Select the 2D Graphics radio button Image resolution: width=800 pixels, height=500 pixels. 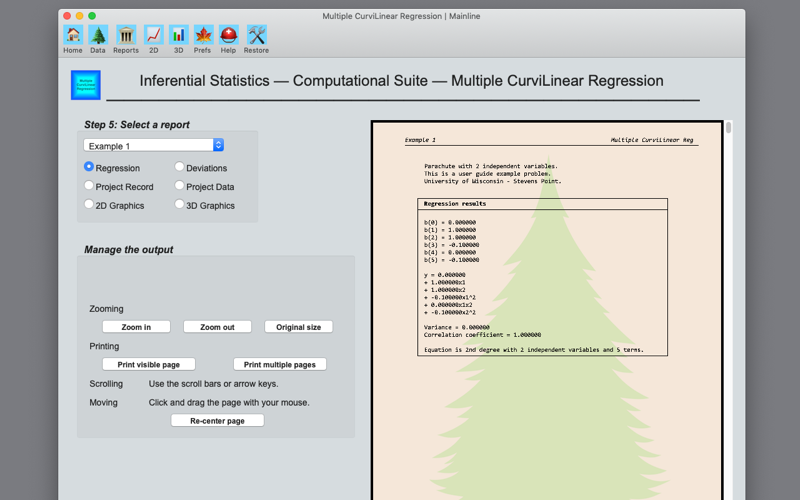click(x=89, y=204)
